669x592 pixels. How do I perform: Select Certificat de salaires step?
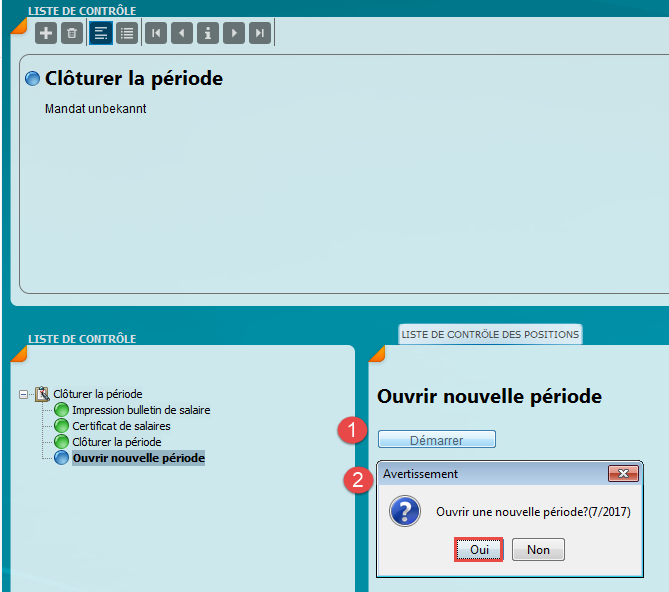(x=121, y=426)
